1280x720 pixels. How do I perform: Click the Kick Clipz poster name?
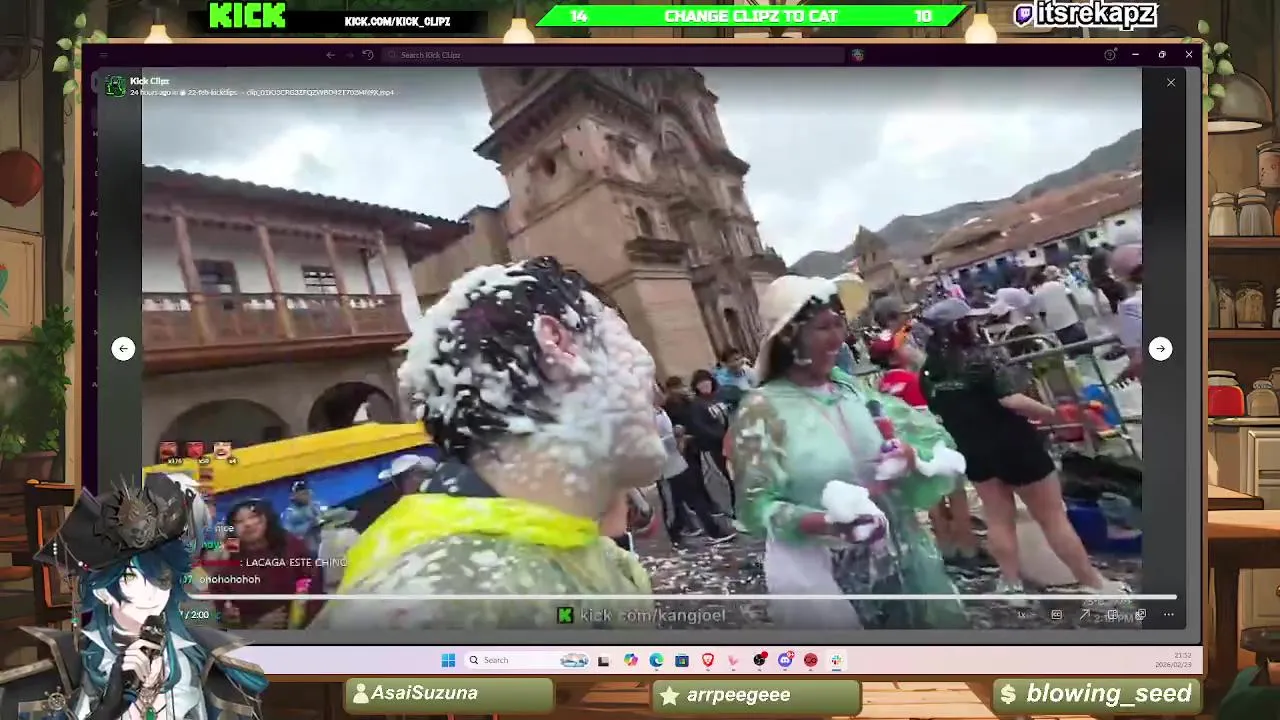pos(150,81)
